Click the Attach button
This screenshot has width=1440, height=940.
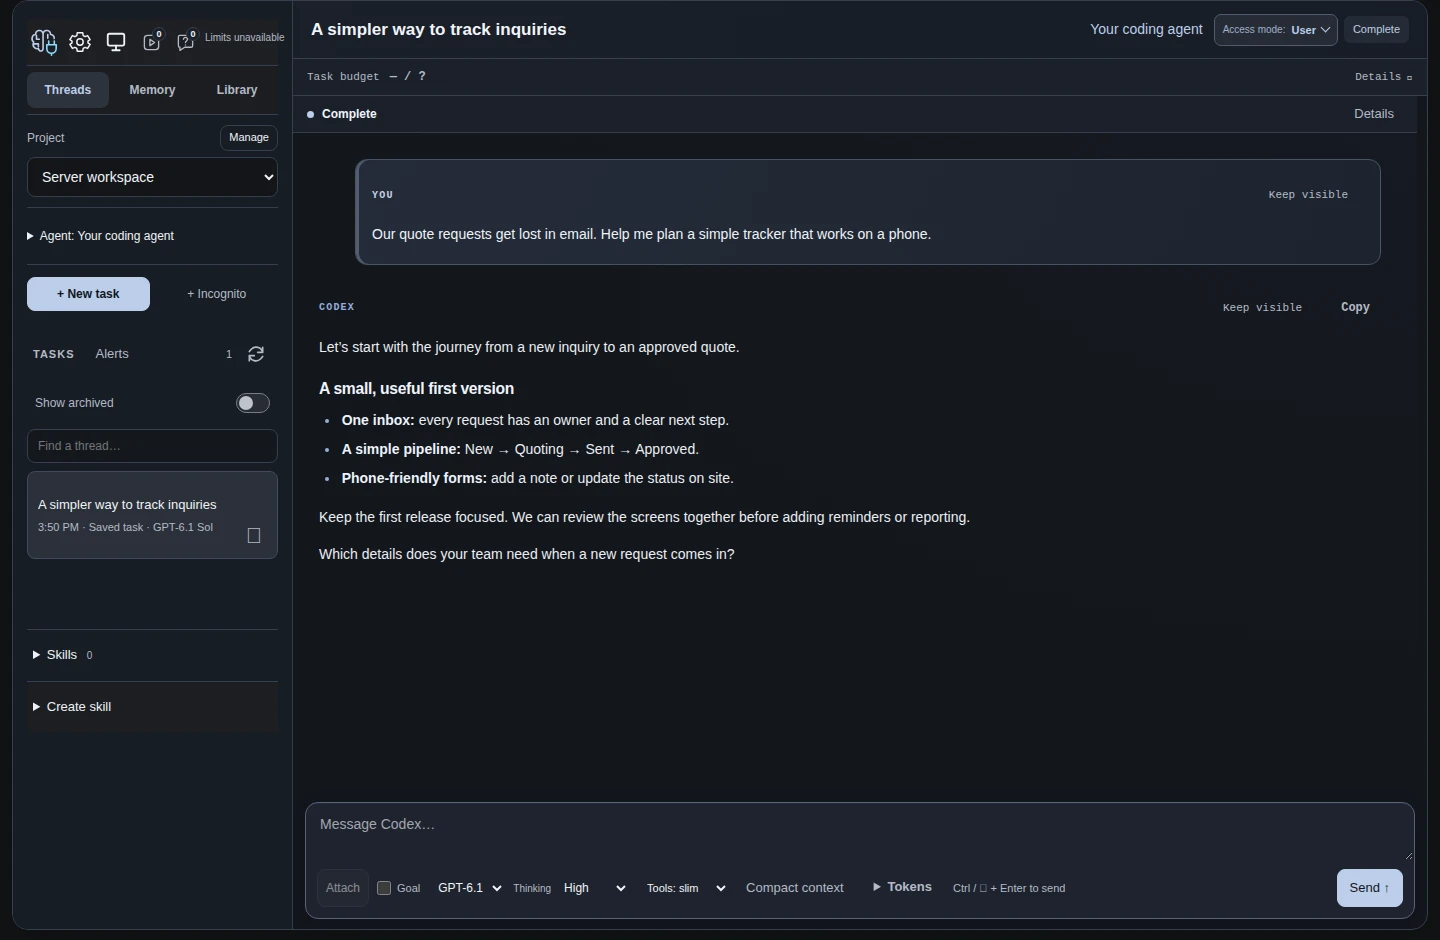343,888
